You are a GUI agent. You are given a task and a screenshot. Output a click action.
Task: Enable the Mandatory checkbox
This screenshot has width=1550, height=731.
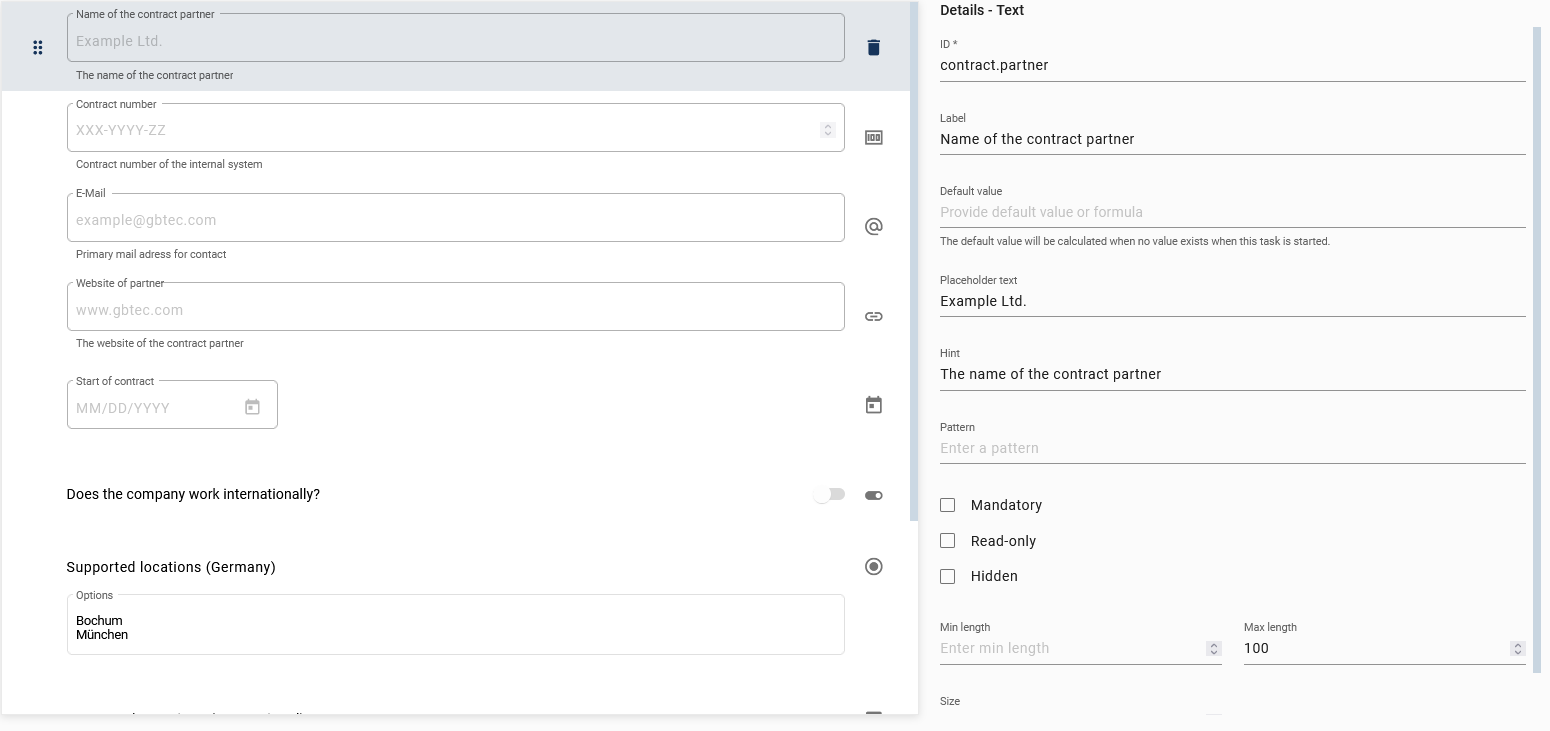coord(947,505)
